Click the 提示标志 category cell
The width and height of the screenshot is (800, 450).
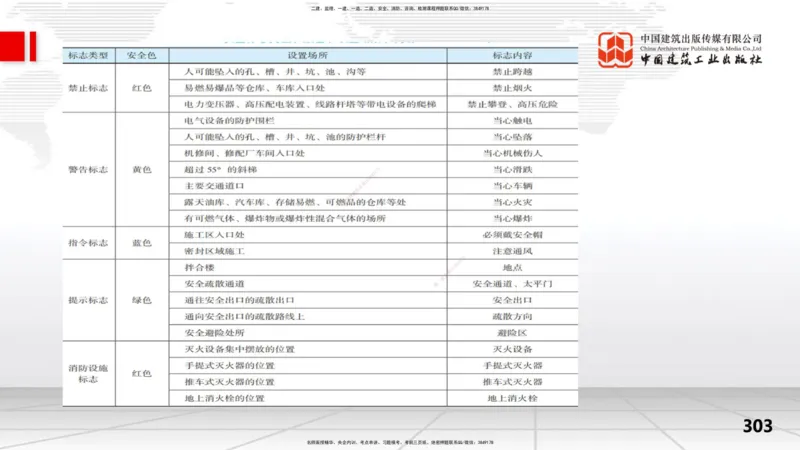tap(89, 300)
